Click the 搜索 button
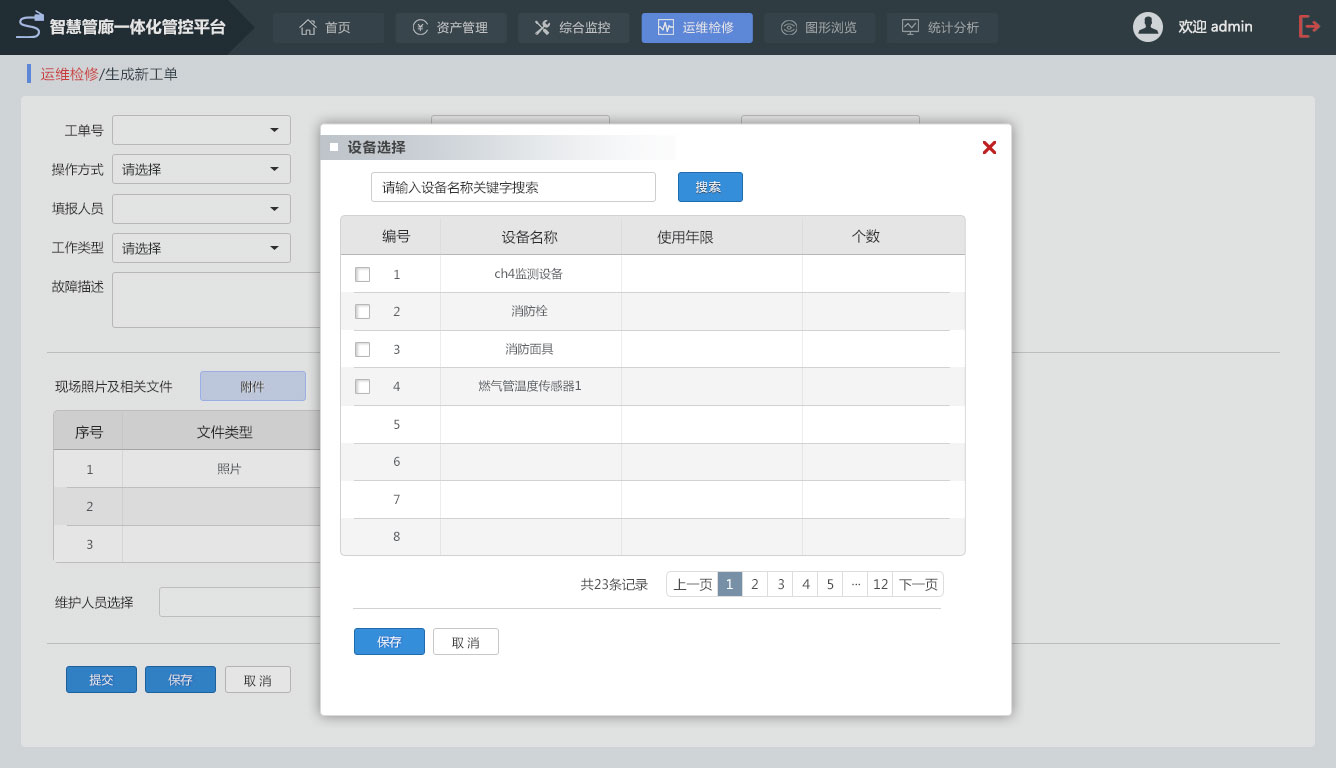Viewport: 1336px width, 768px height. pyautogui.click(x=710, y=187)
